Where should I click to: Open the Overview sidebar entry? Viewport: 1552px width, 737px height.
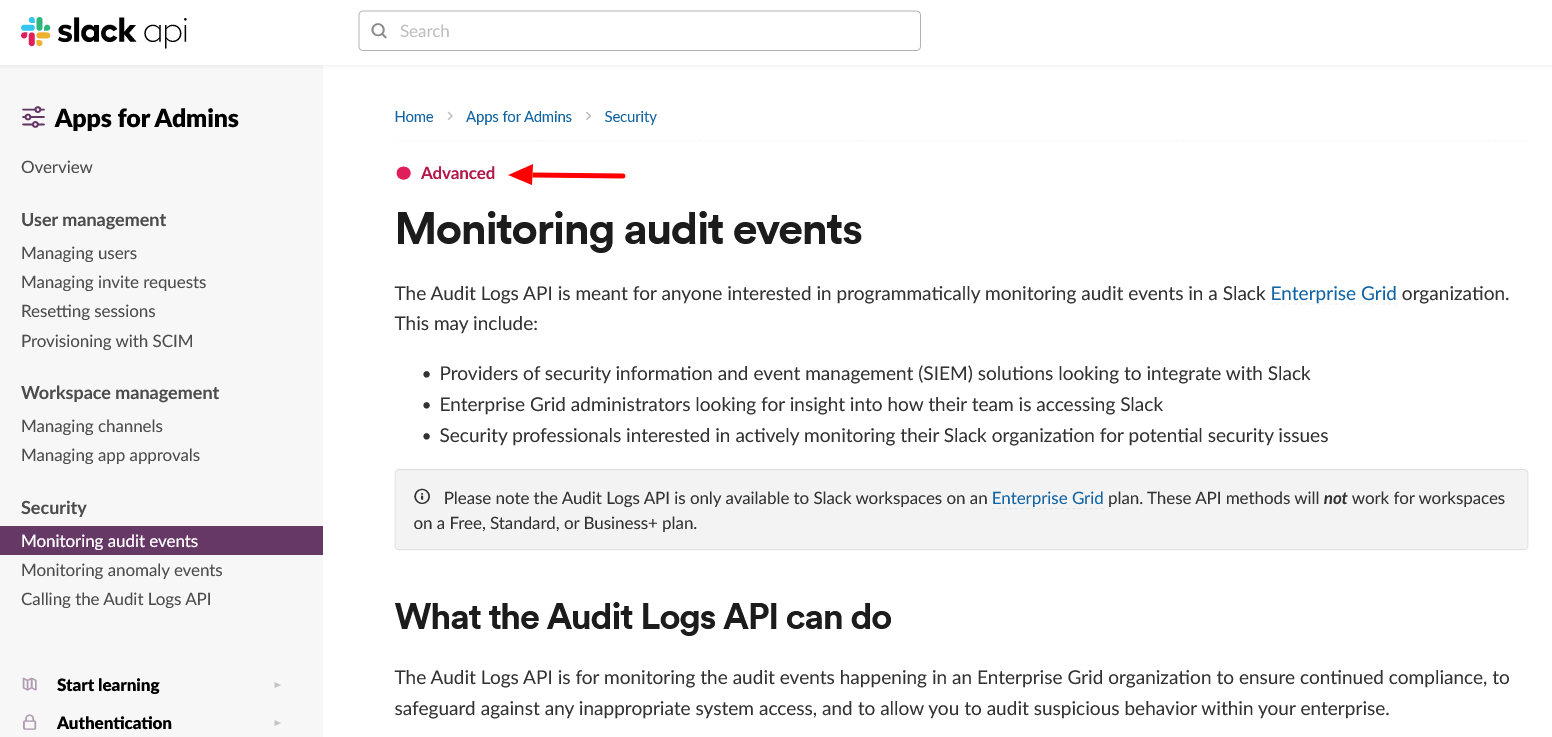point(56,167)
